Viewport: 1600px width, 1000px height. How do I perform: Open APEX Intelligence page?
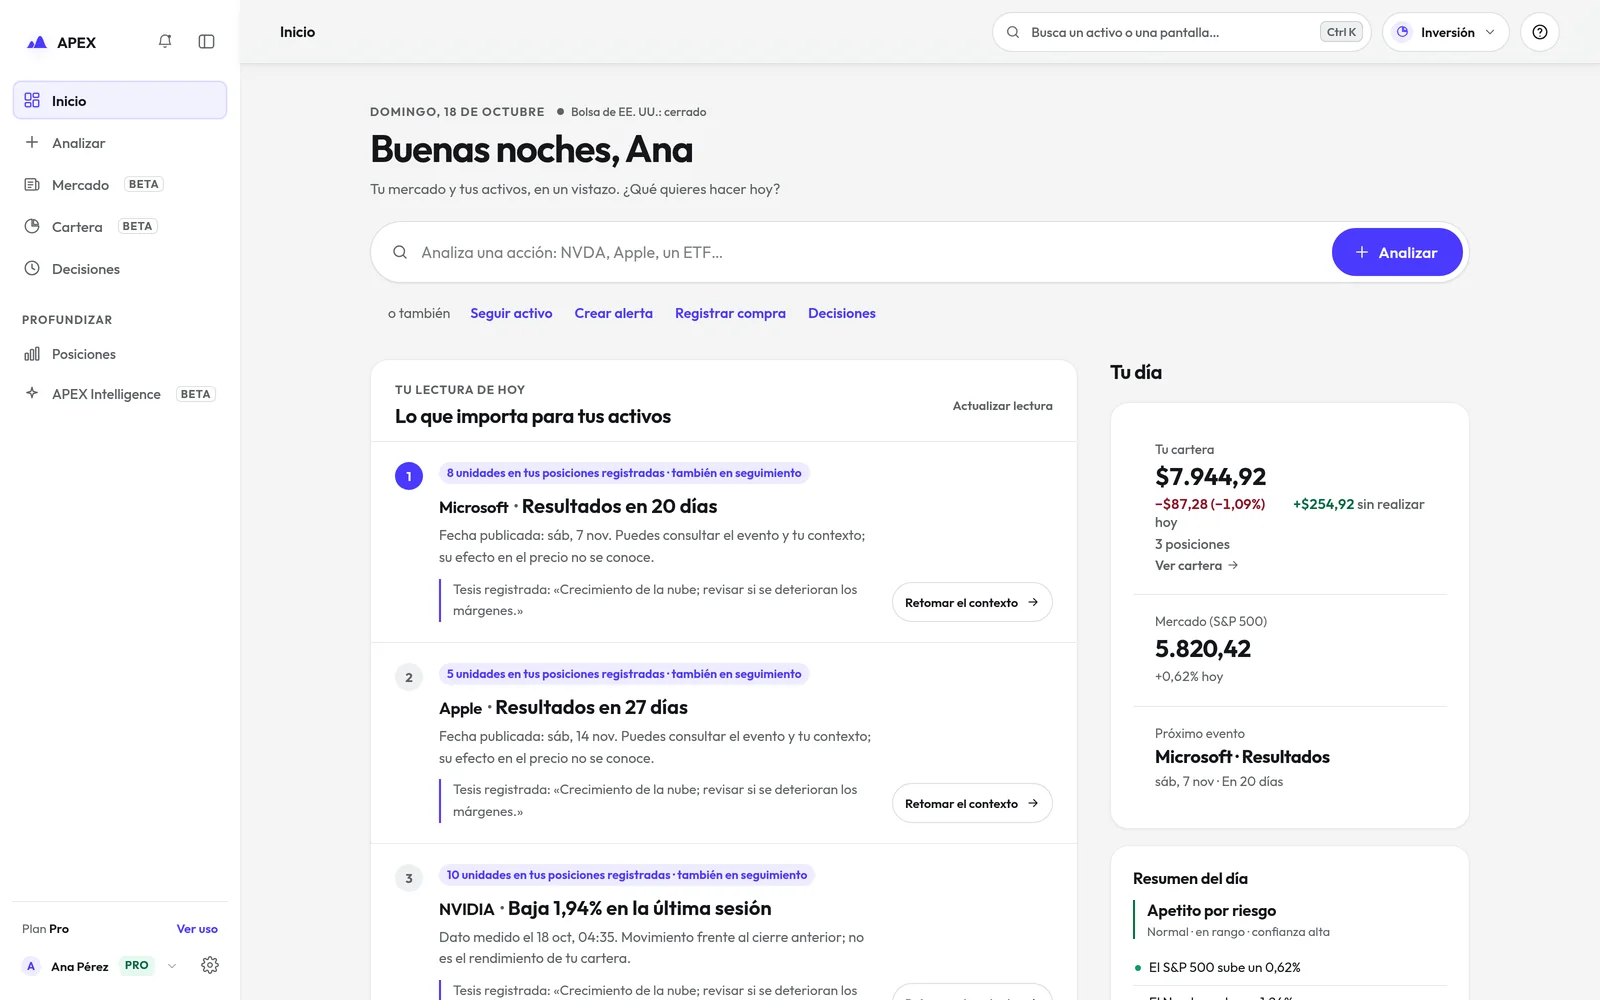coord(120,393)
